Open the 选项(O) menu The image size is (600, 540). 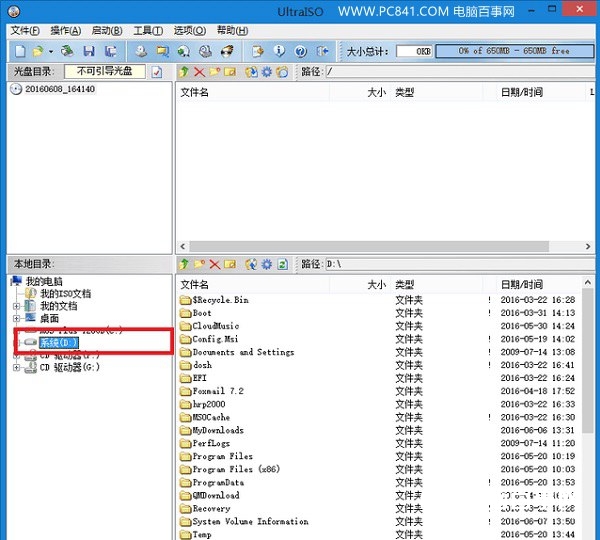point(190,31)
